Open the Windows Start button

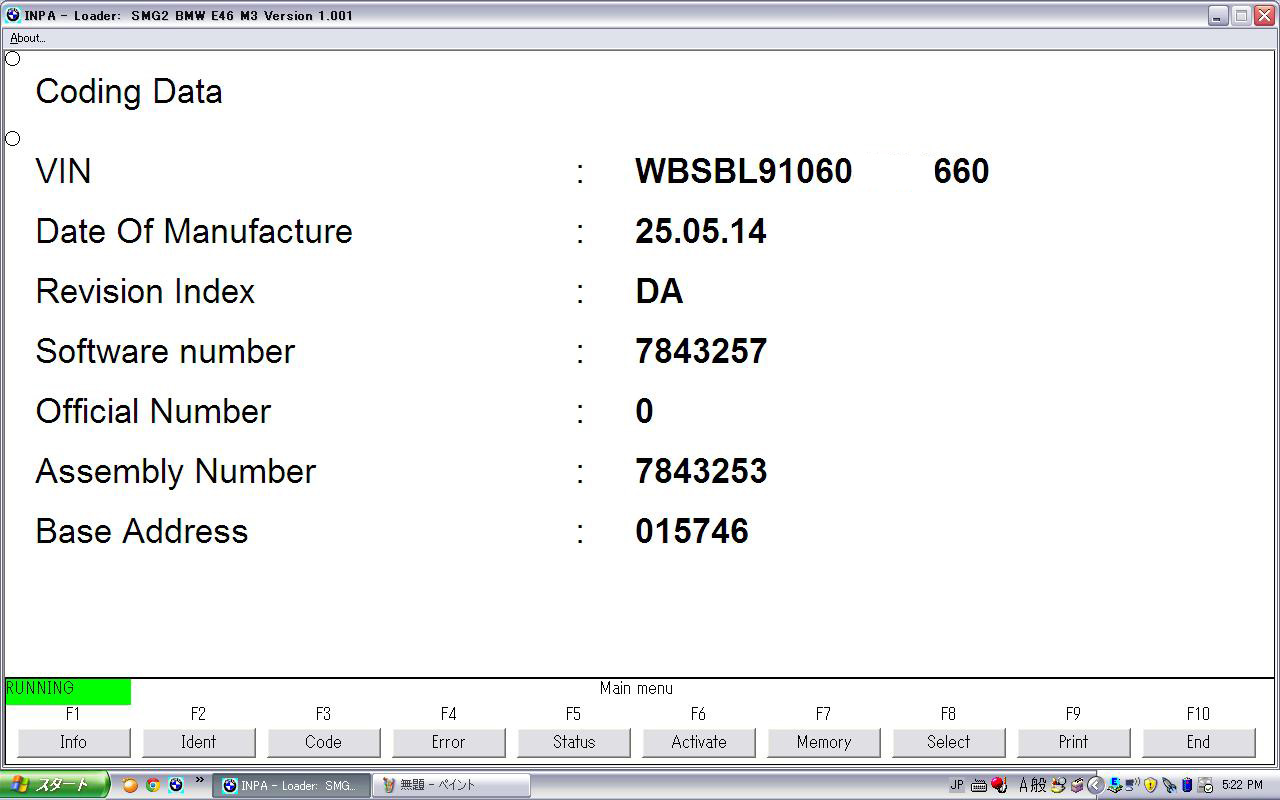pyautogui.click(x=53, y=785)
